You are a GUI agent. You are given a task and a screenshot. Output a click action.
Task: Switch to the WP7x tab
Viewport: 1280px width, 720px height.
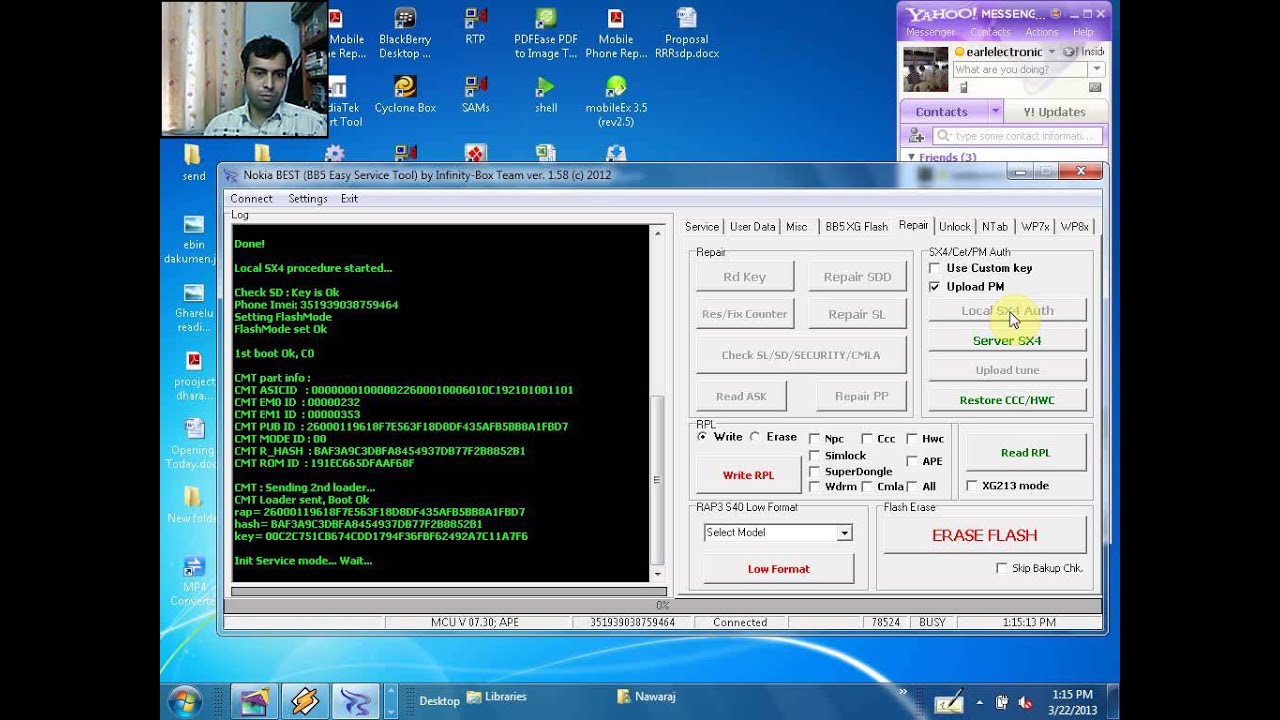pos(1035,227)
